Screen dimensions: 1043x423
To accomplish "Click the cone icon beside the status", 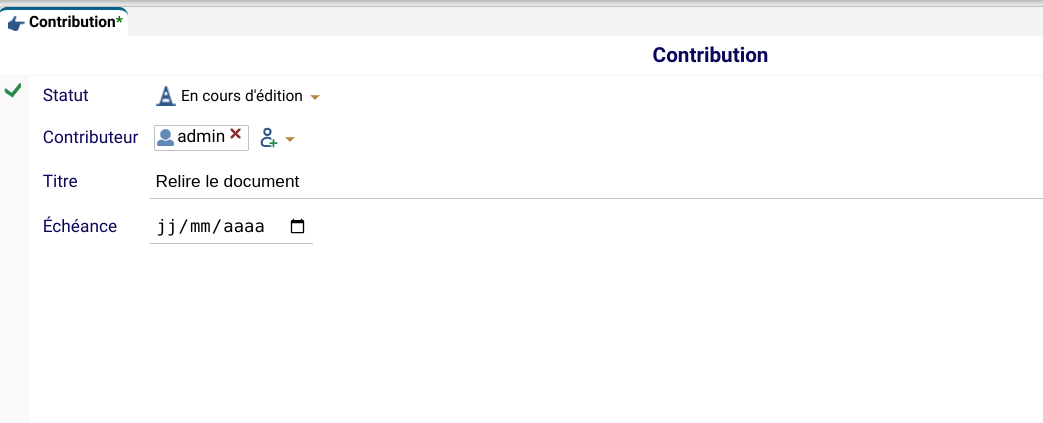I will [166, 96].
